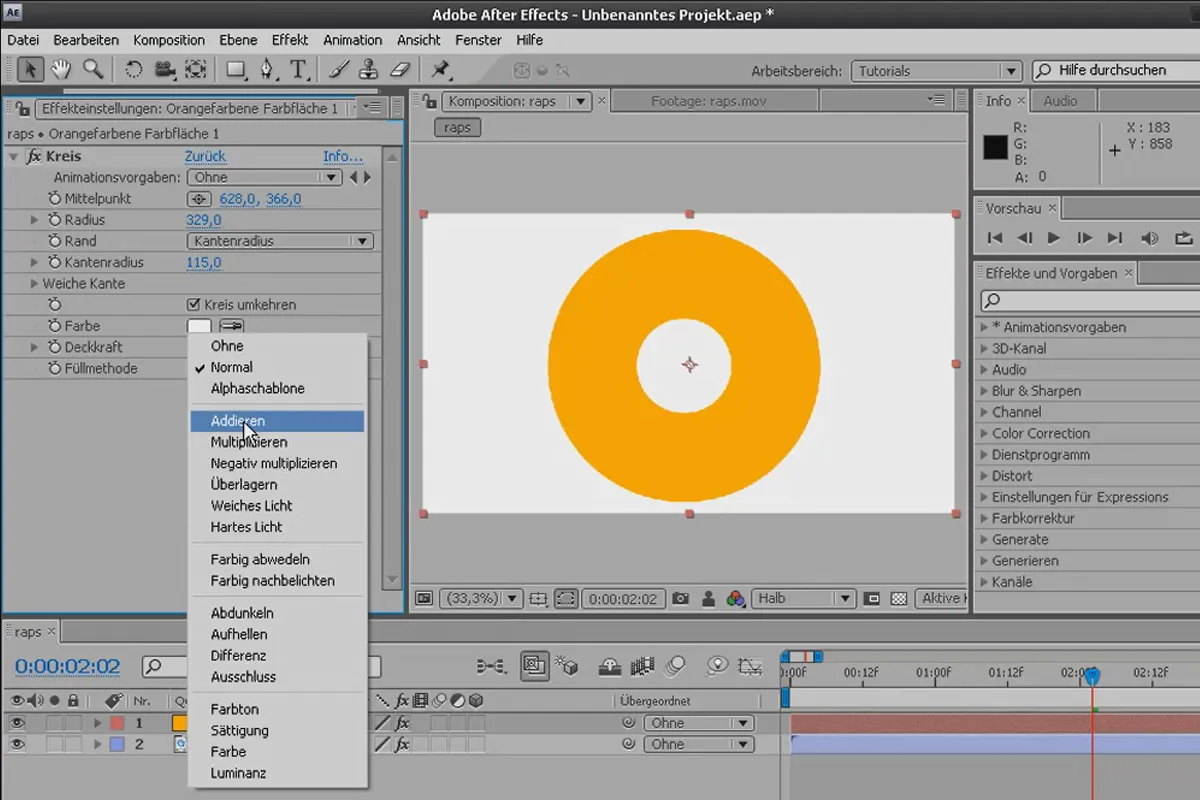Expand the Weiche Kante property

[34, 284]
